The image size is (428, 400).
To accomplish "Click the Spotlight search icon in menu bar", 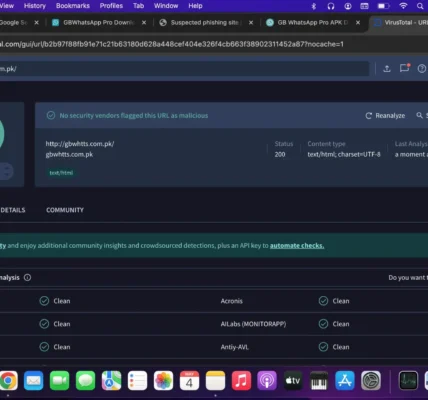I will point(420,6).
